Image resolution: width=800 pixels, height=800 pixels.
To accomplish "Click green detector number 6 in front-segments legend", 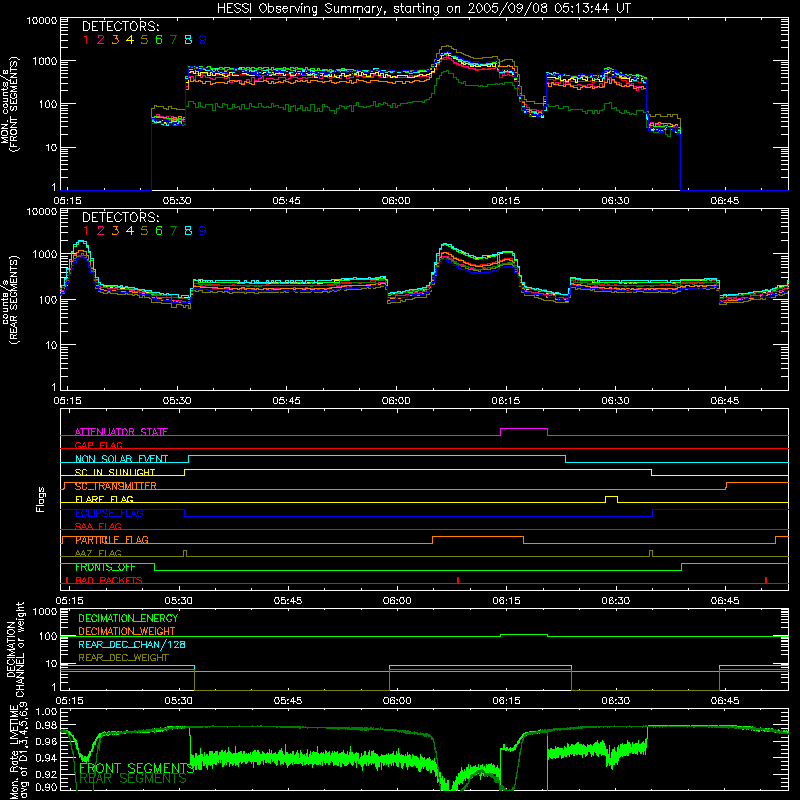I will pyautogui.click(x=159, y=40).
